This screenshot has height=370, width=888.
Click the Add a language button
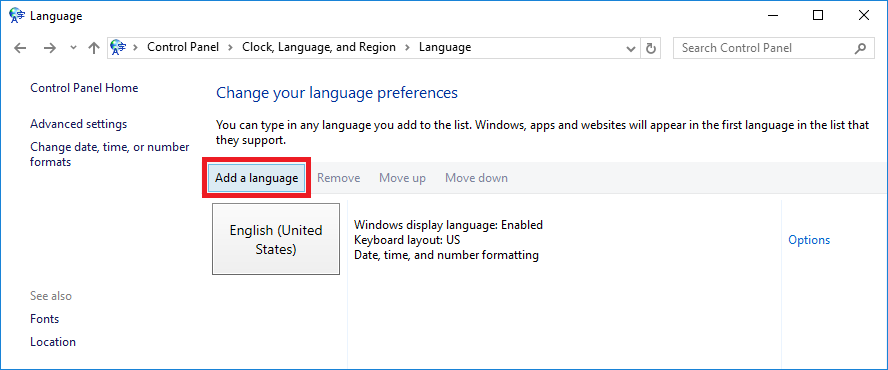pyautogui.click(x=257, y=178)
